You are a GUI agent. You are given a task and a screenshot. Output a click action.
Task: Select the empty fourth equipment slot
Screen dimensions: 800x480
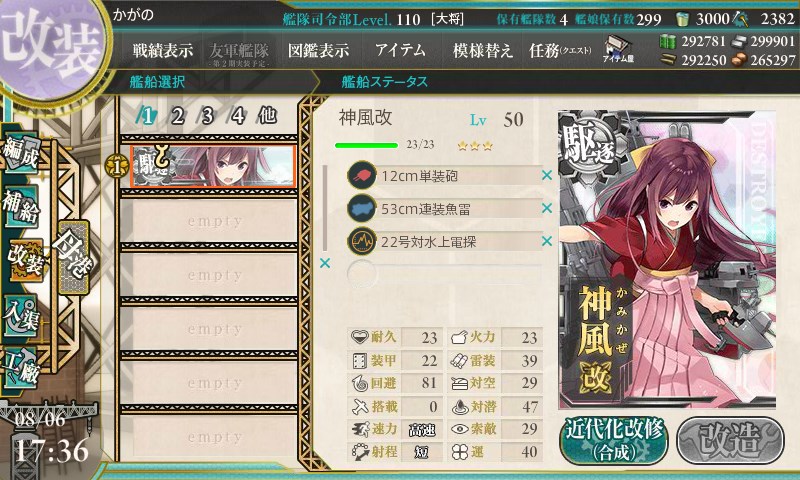[x=444, y=274]
